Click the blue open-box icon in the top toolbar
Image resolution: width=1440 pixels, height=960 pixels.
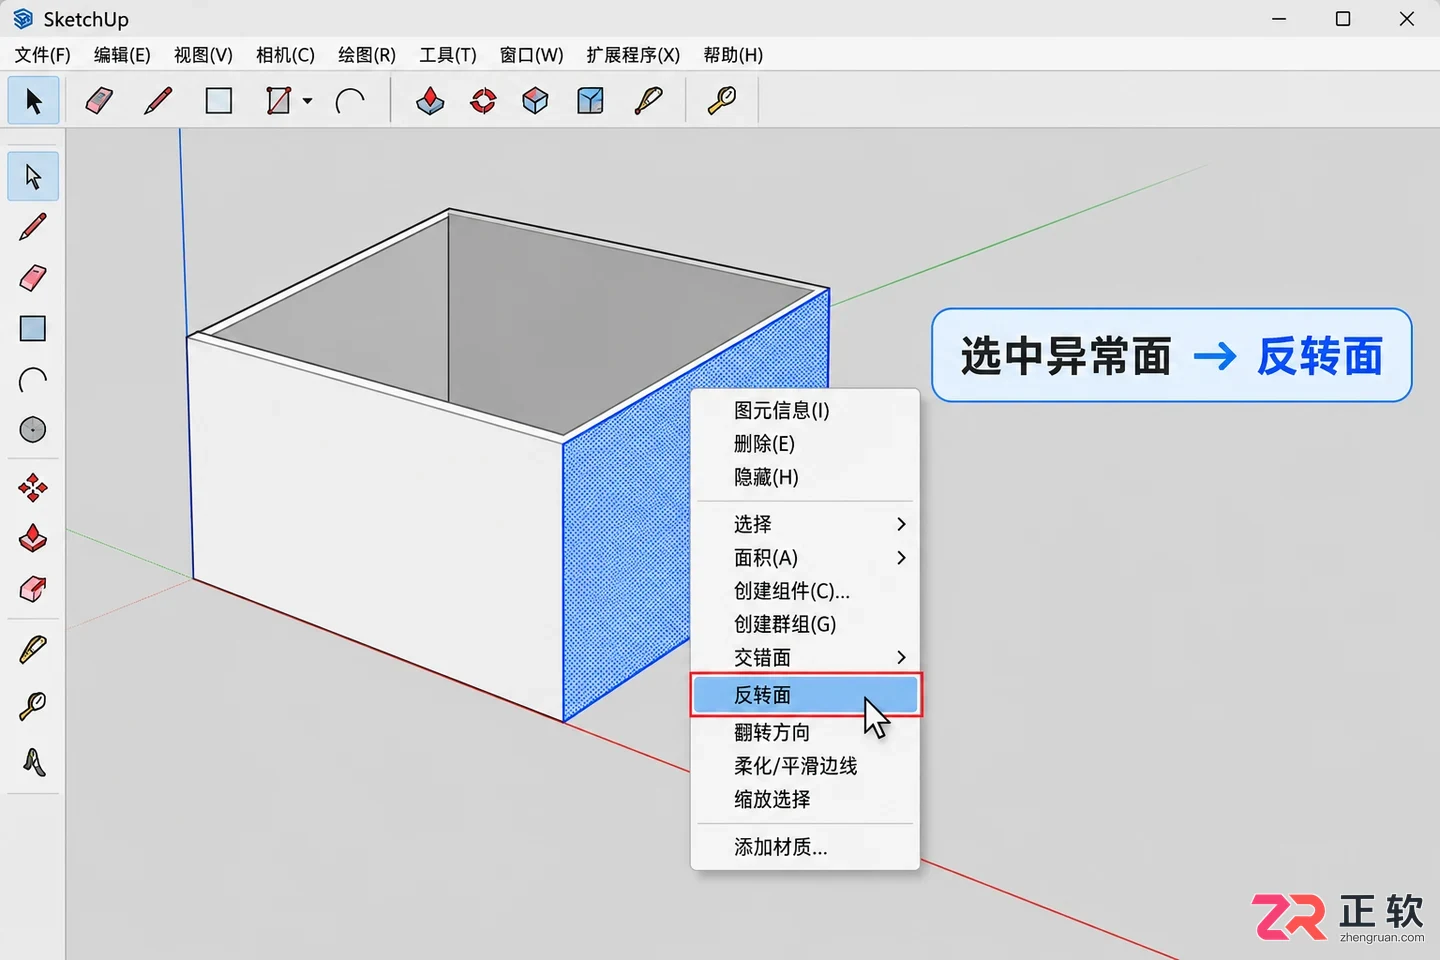coord(590,101)
